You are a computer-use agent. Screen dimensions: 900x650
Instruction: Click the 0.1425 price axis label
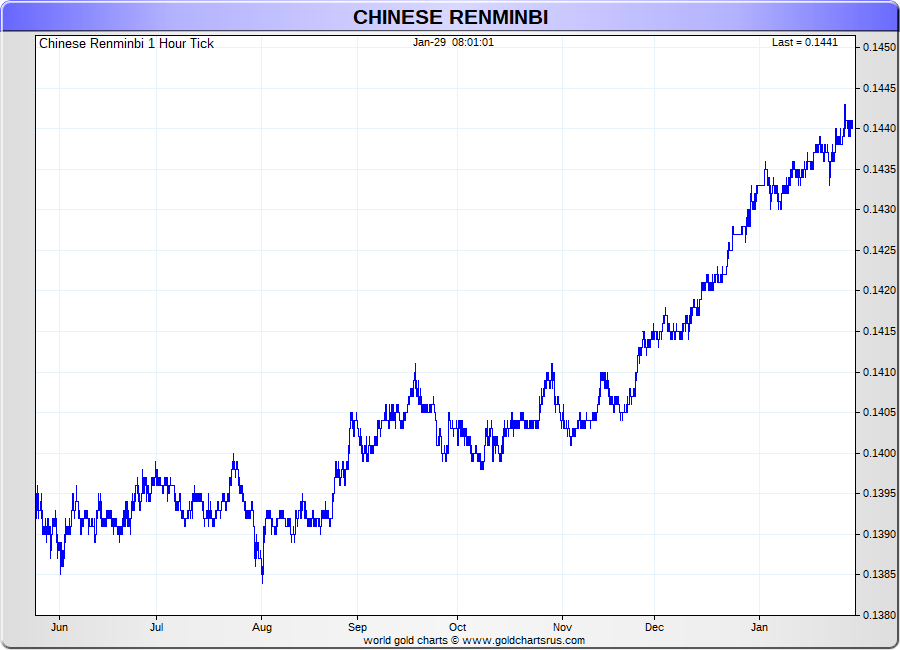point(879,251)
